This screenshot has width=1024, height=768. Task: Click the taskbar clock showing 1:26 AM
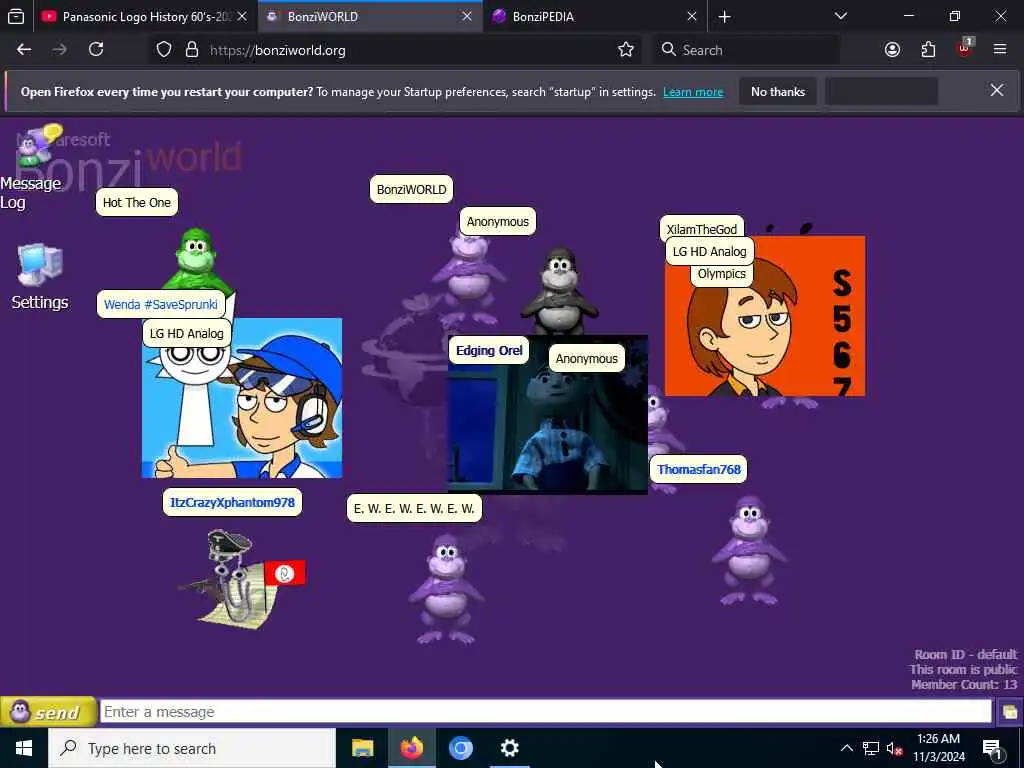[938, 748]
